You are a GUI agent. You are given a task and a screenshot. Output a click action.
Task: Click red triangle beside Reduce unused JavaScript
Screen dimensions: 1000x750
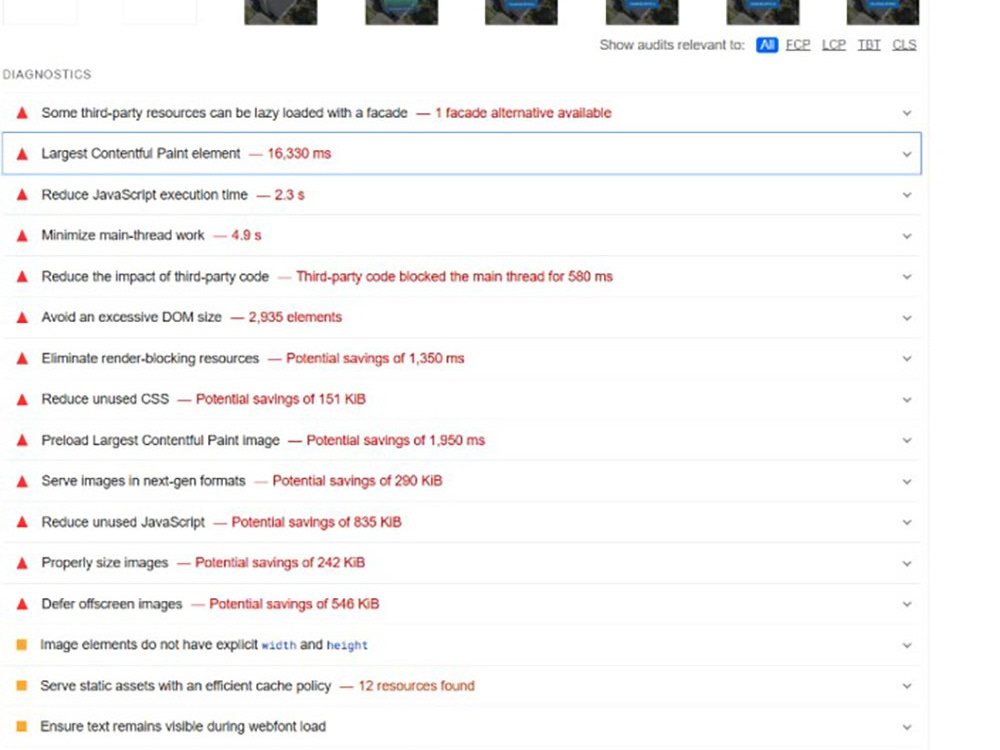click(x=22, y=522)
